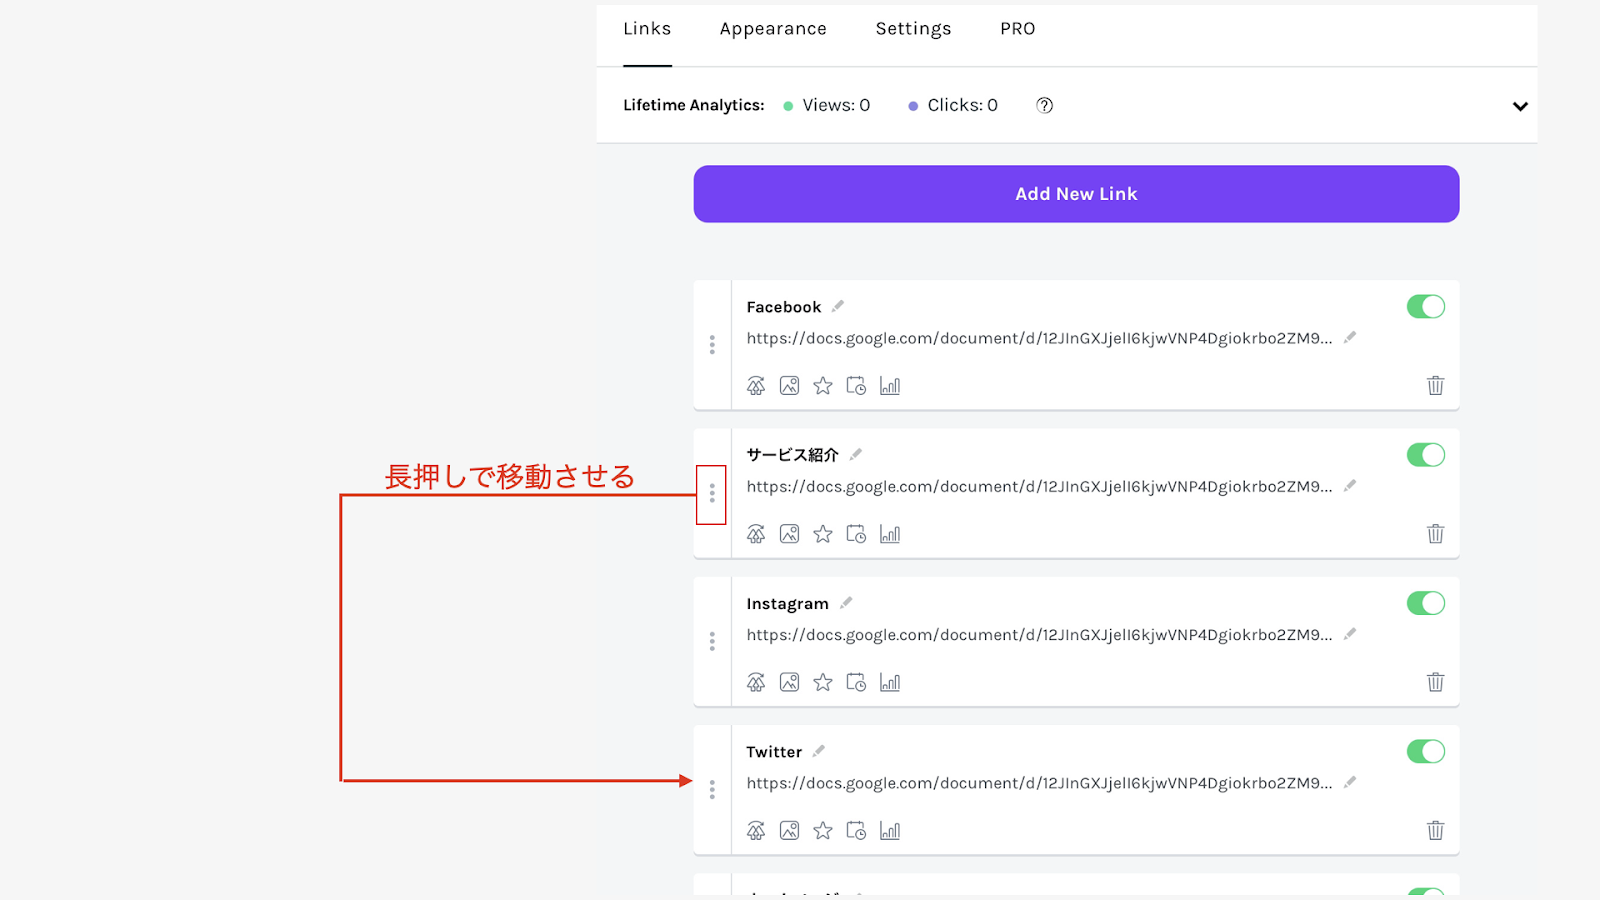Delete the サービス紹介 link via trash icon

pos(1435,533)
